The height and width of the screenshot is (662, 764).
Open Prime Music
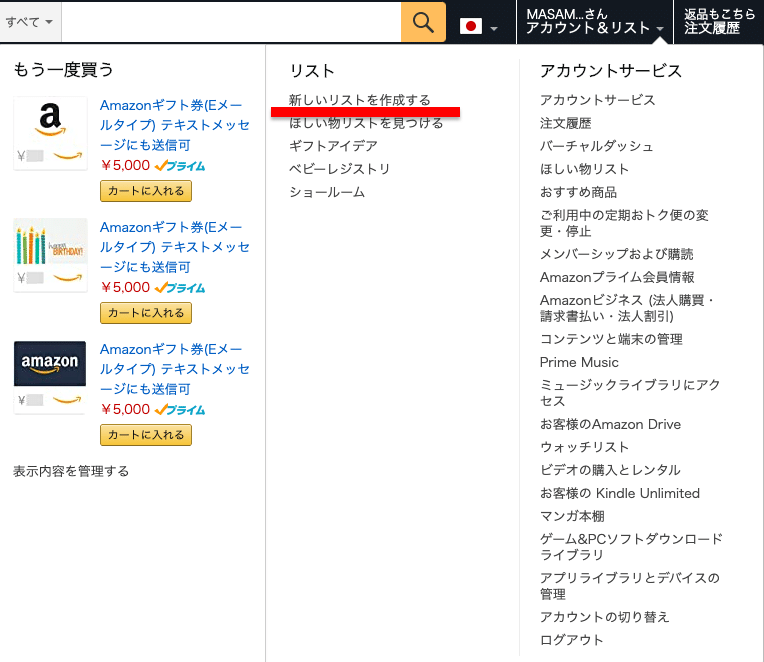(579, 362)
